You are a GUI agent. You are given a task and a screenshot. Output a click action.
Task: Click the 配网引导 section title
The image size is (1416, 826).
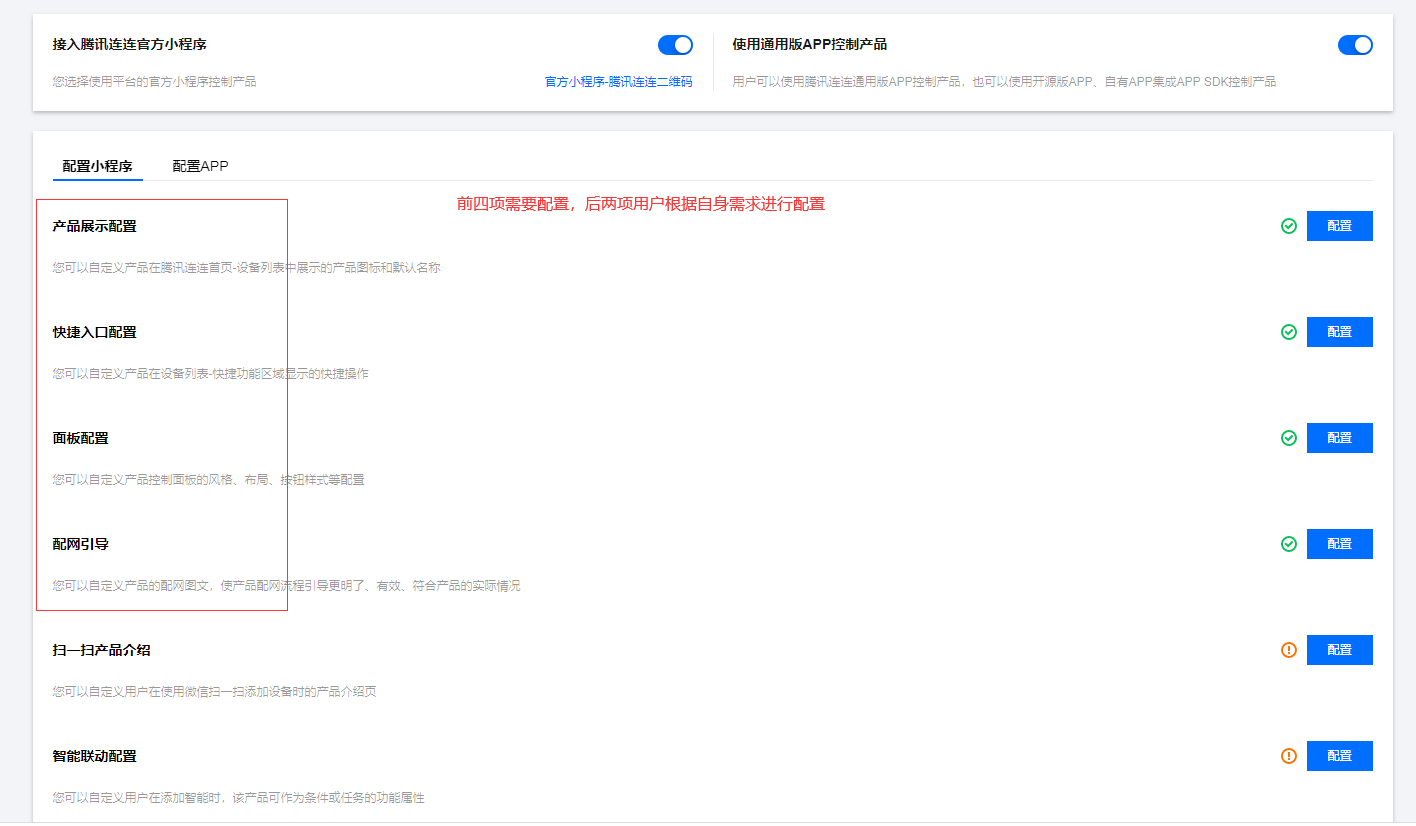[78, 543]
